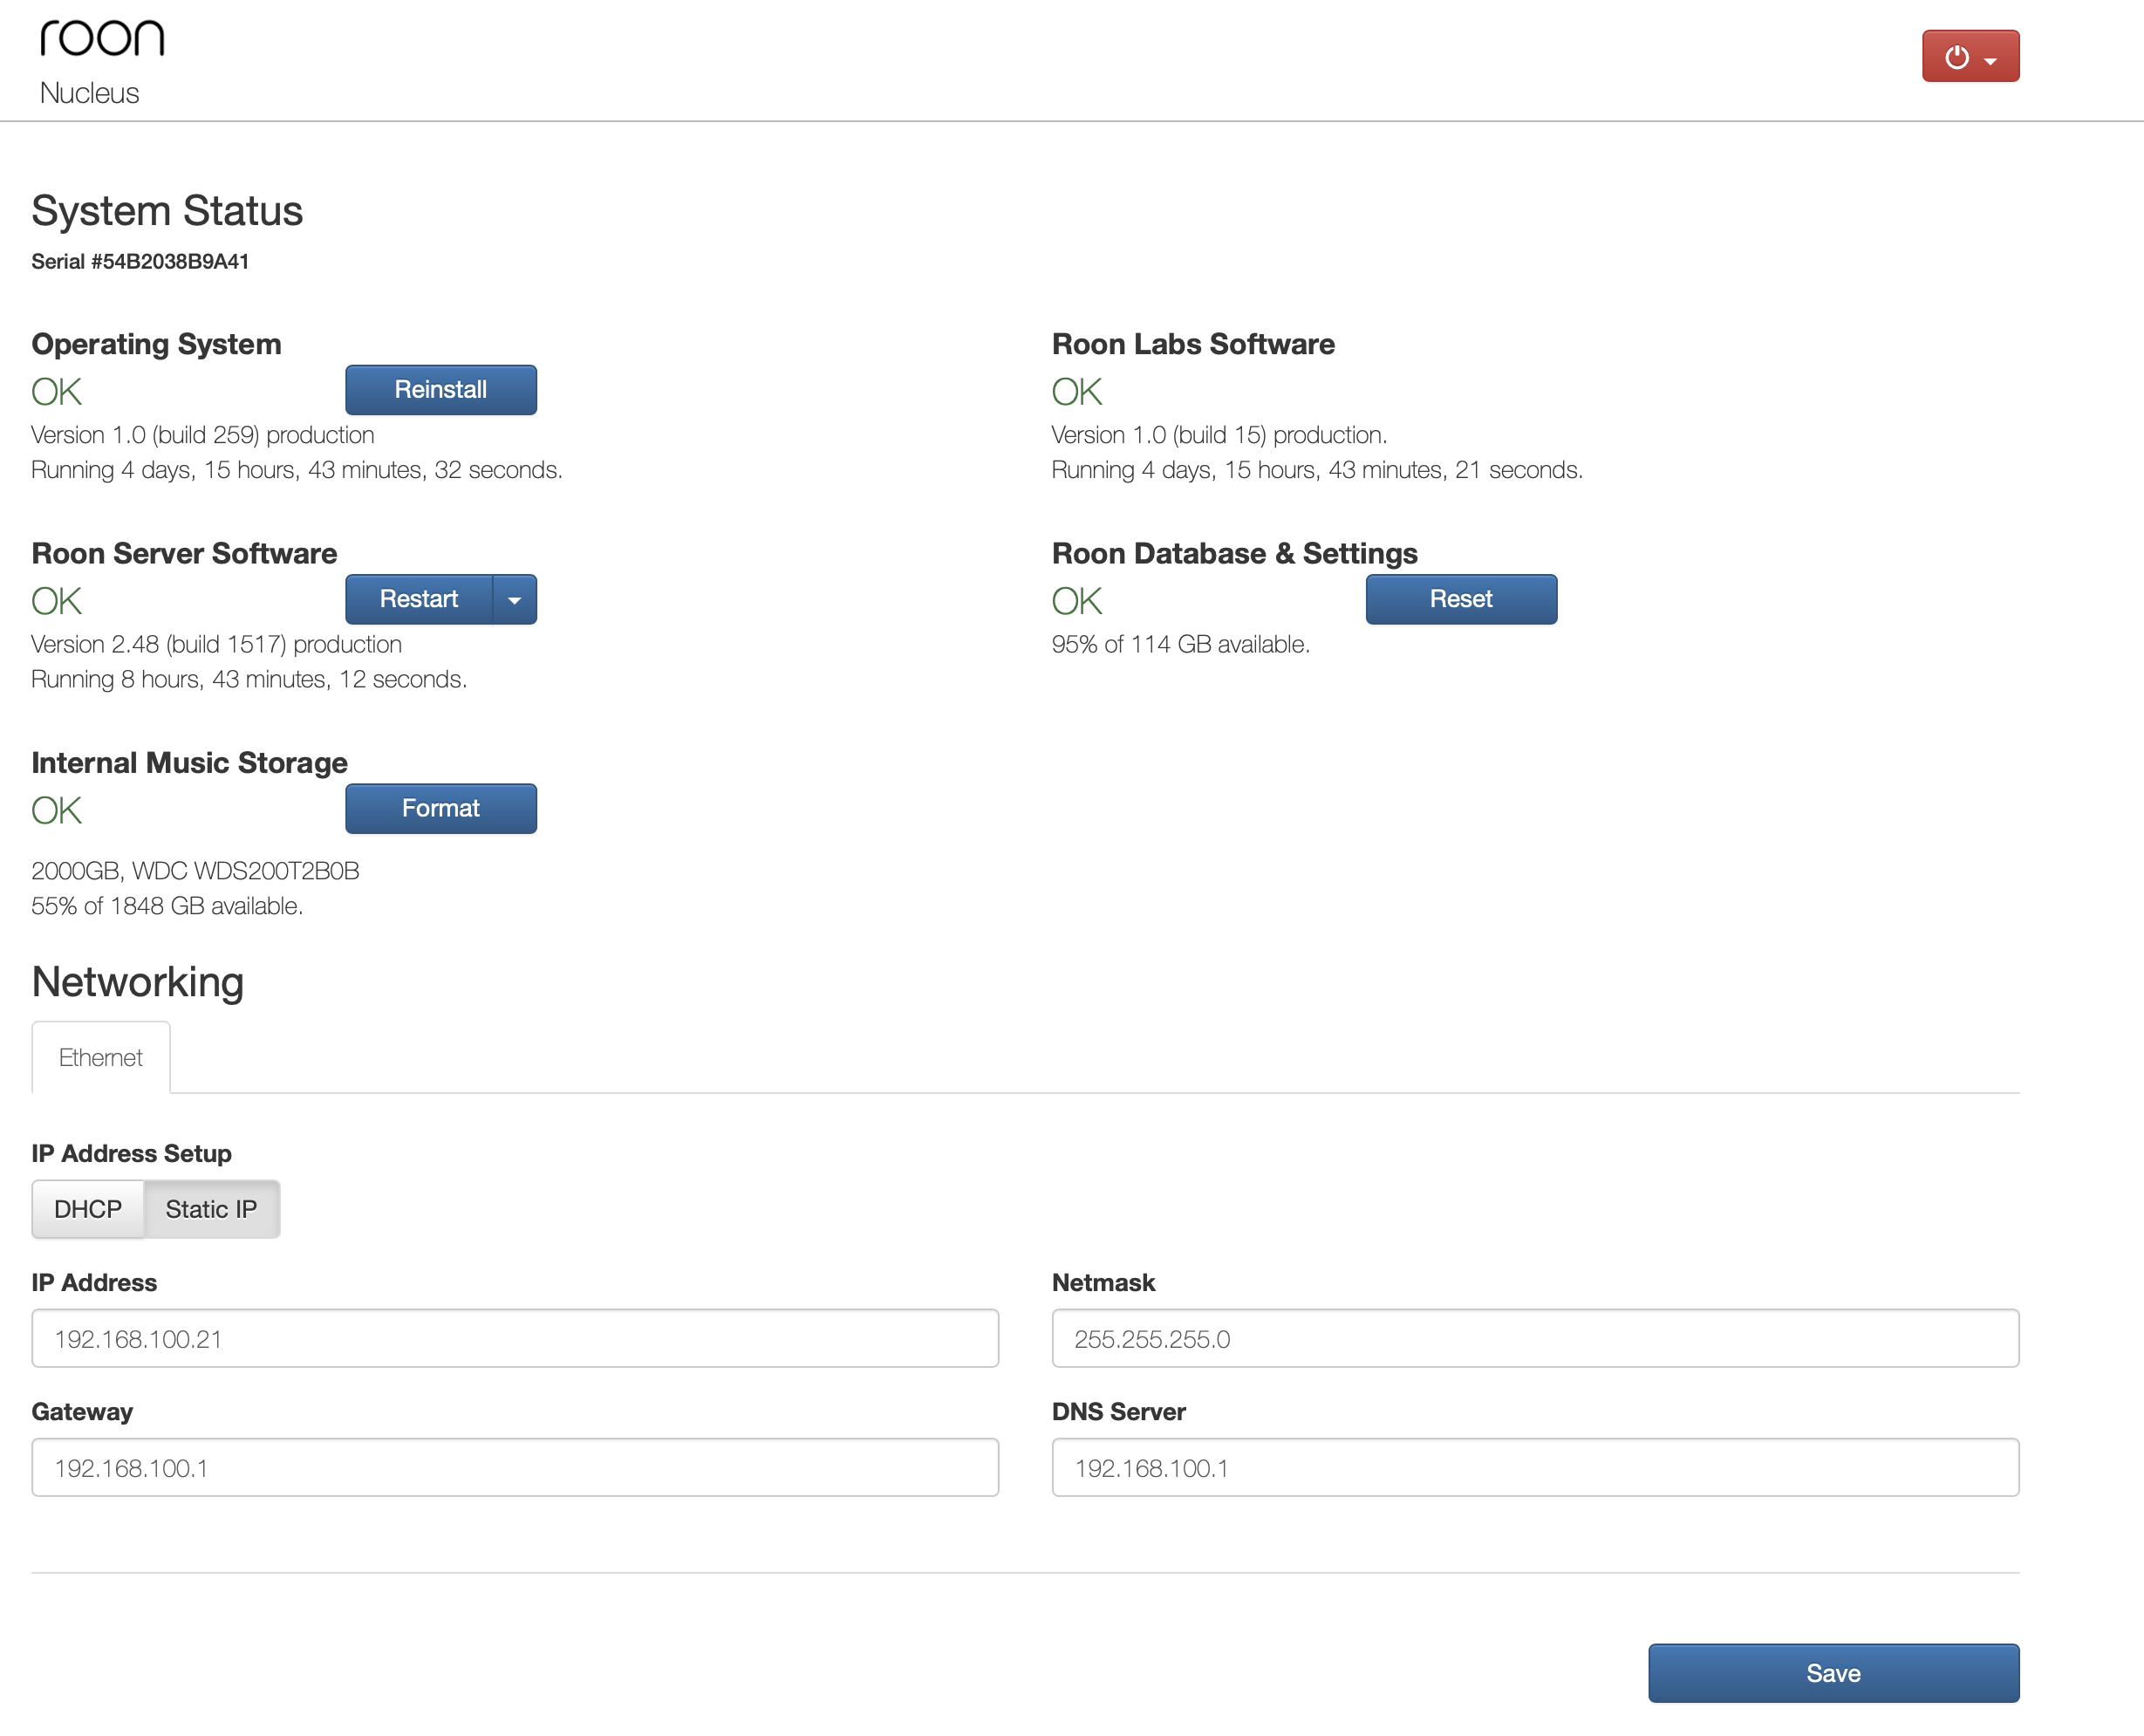
Task: Click the OK status under Internal Music Storage
Action: [x=56, y=810]
